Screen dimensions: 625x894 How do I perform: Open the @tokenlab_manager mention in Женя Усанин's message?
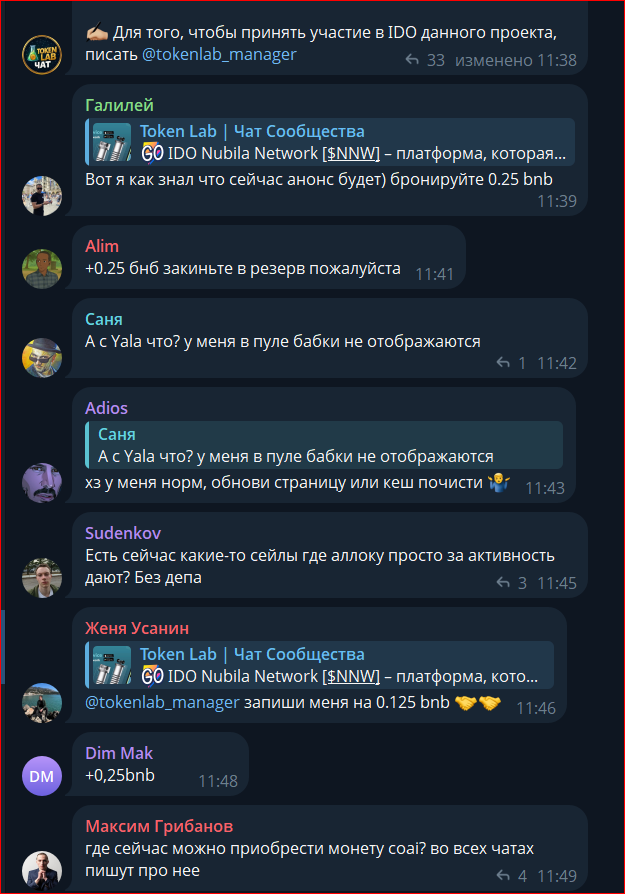tap(162, 702)
